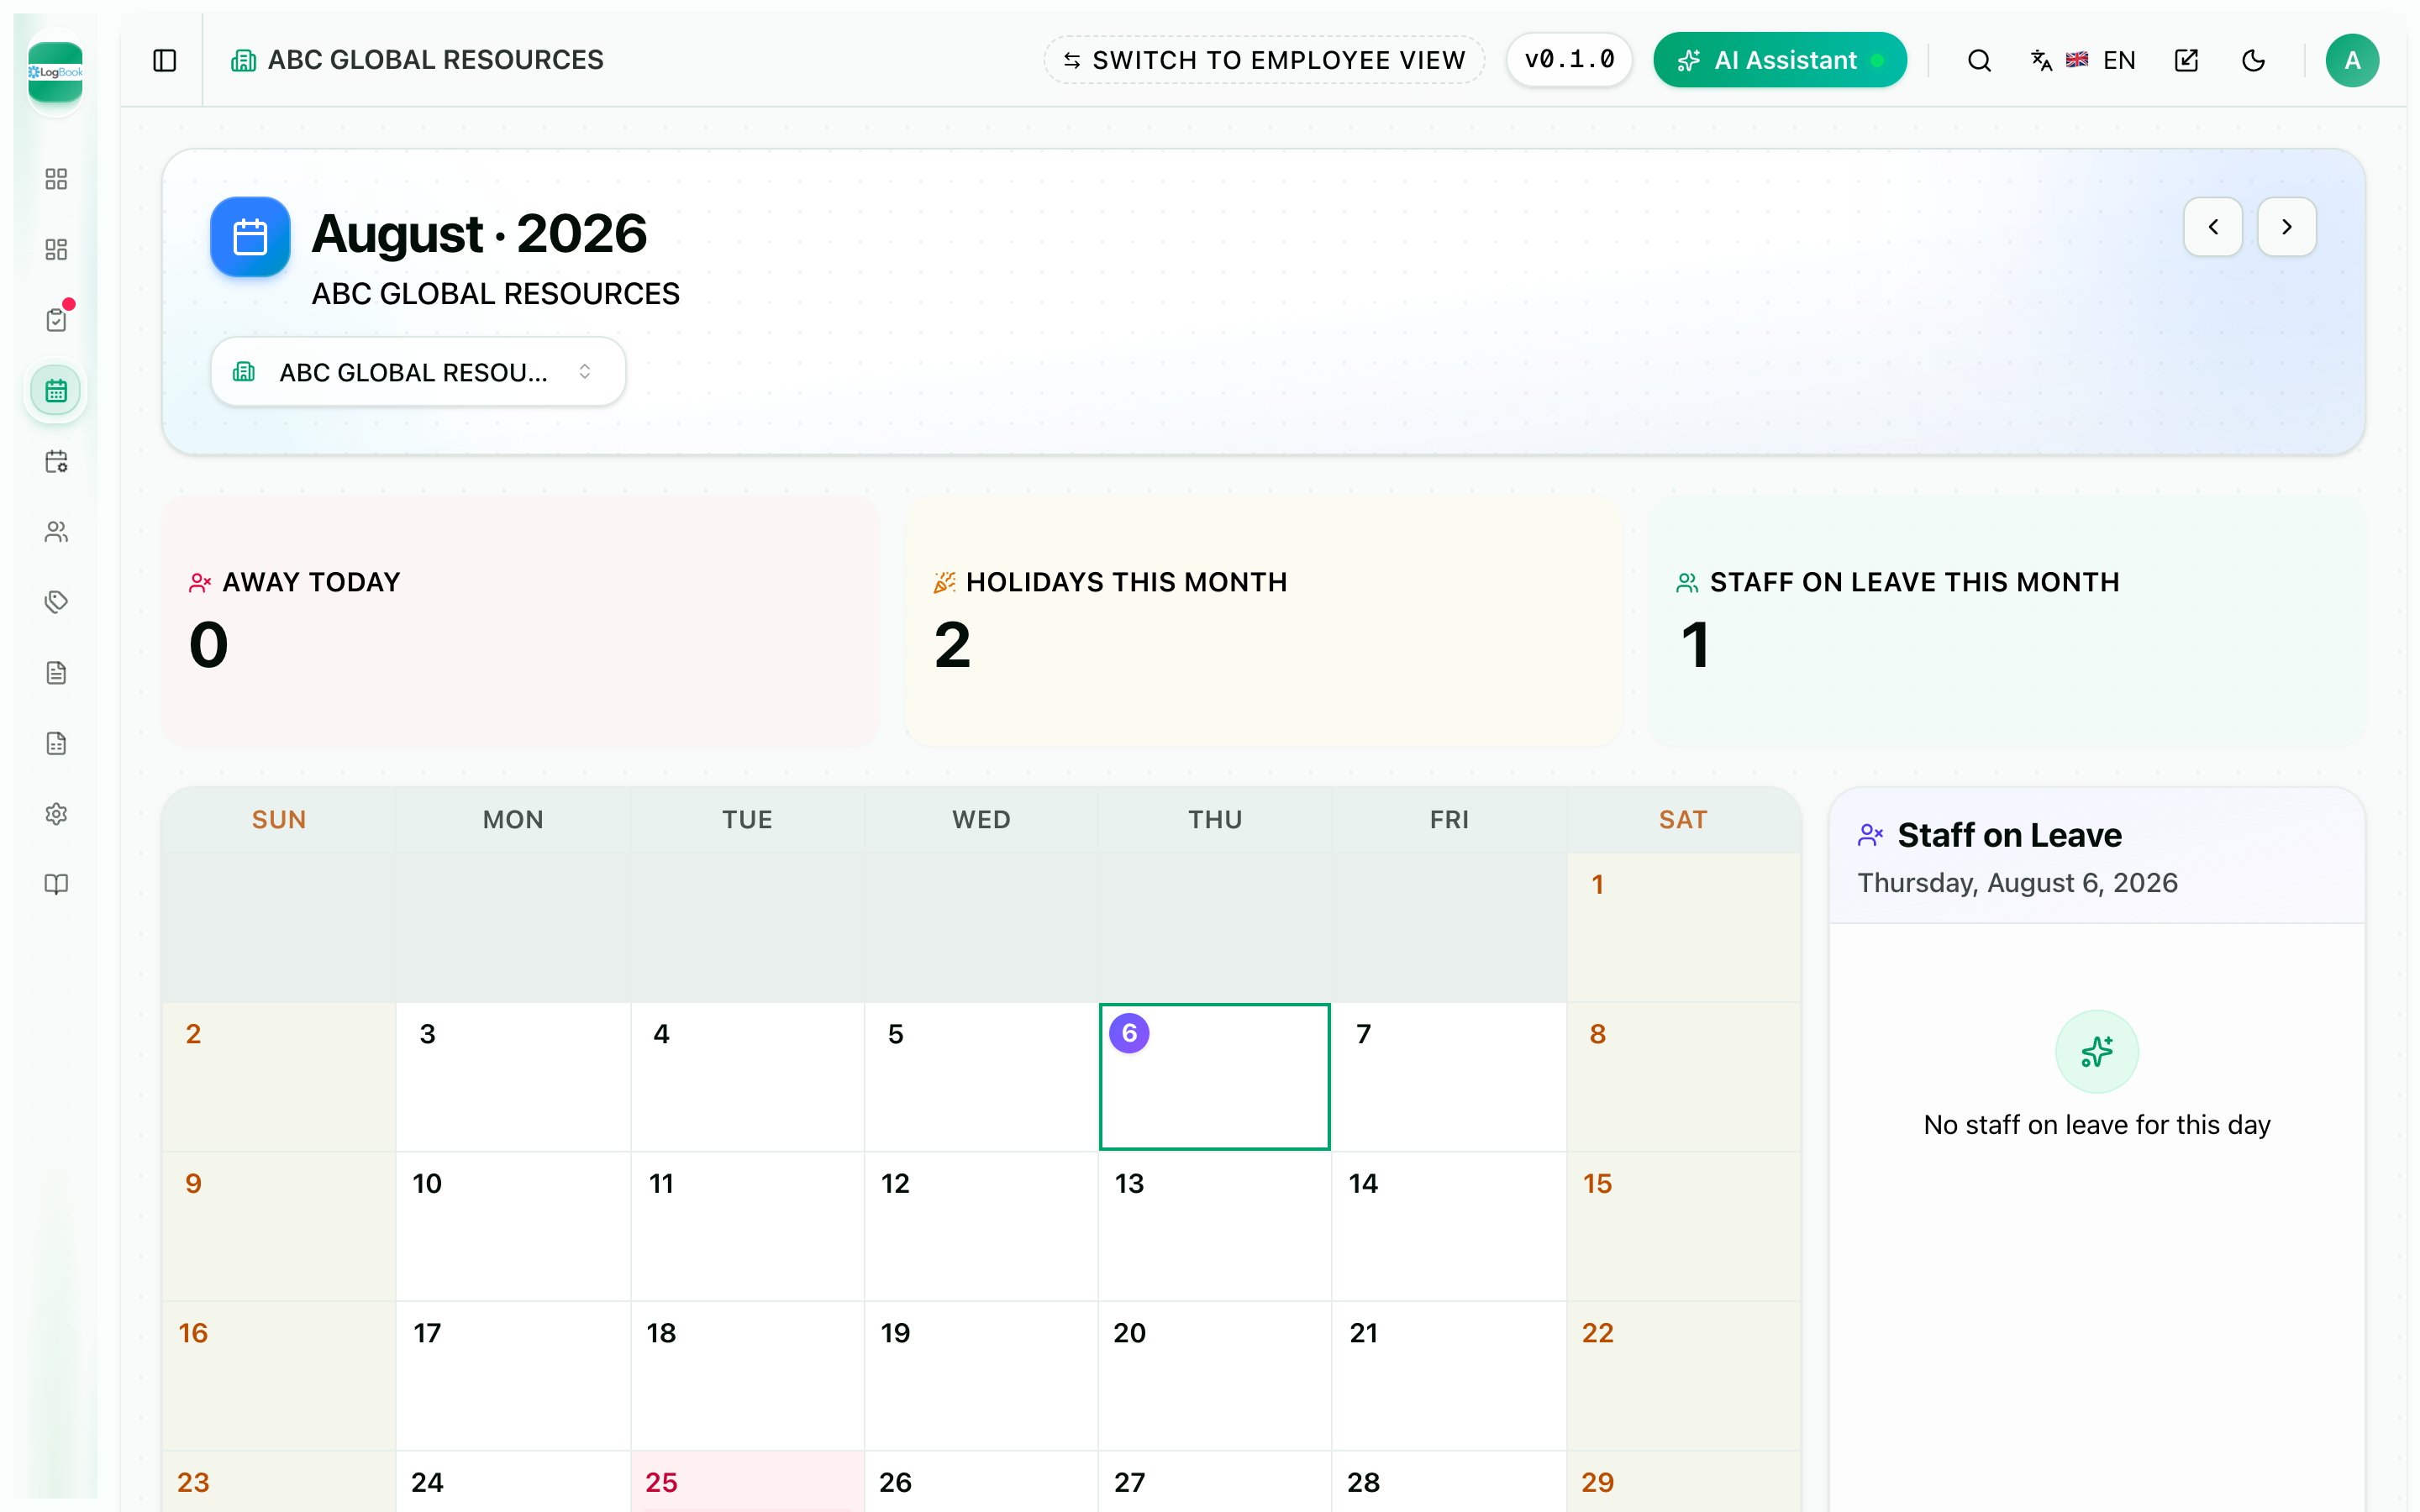Click the external open-in-new icon
Screen dimensions: 2420x1512
(x=2186, y=61)
